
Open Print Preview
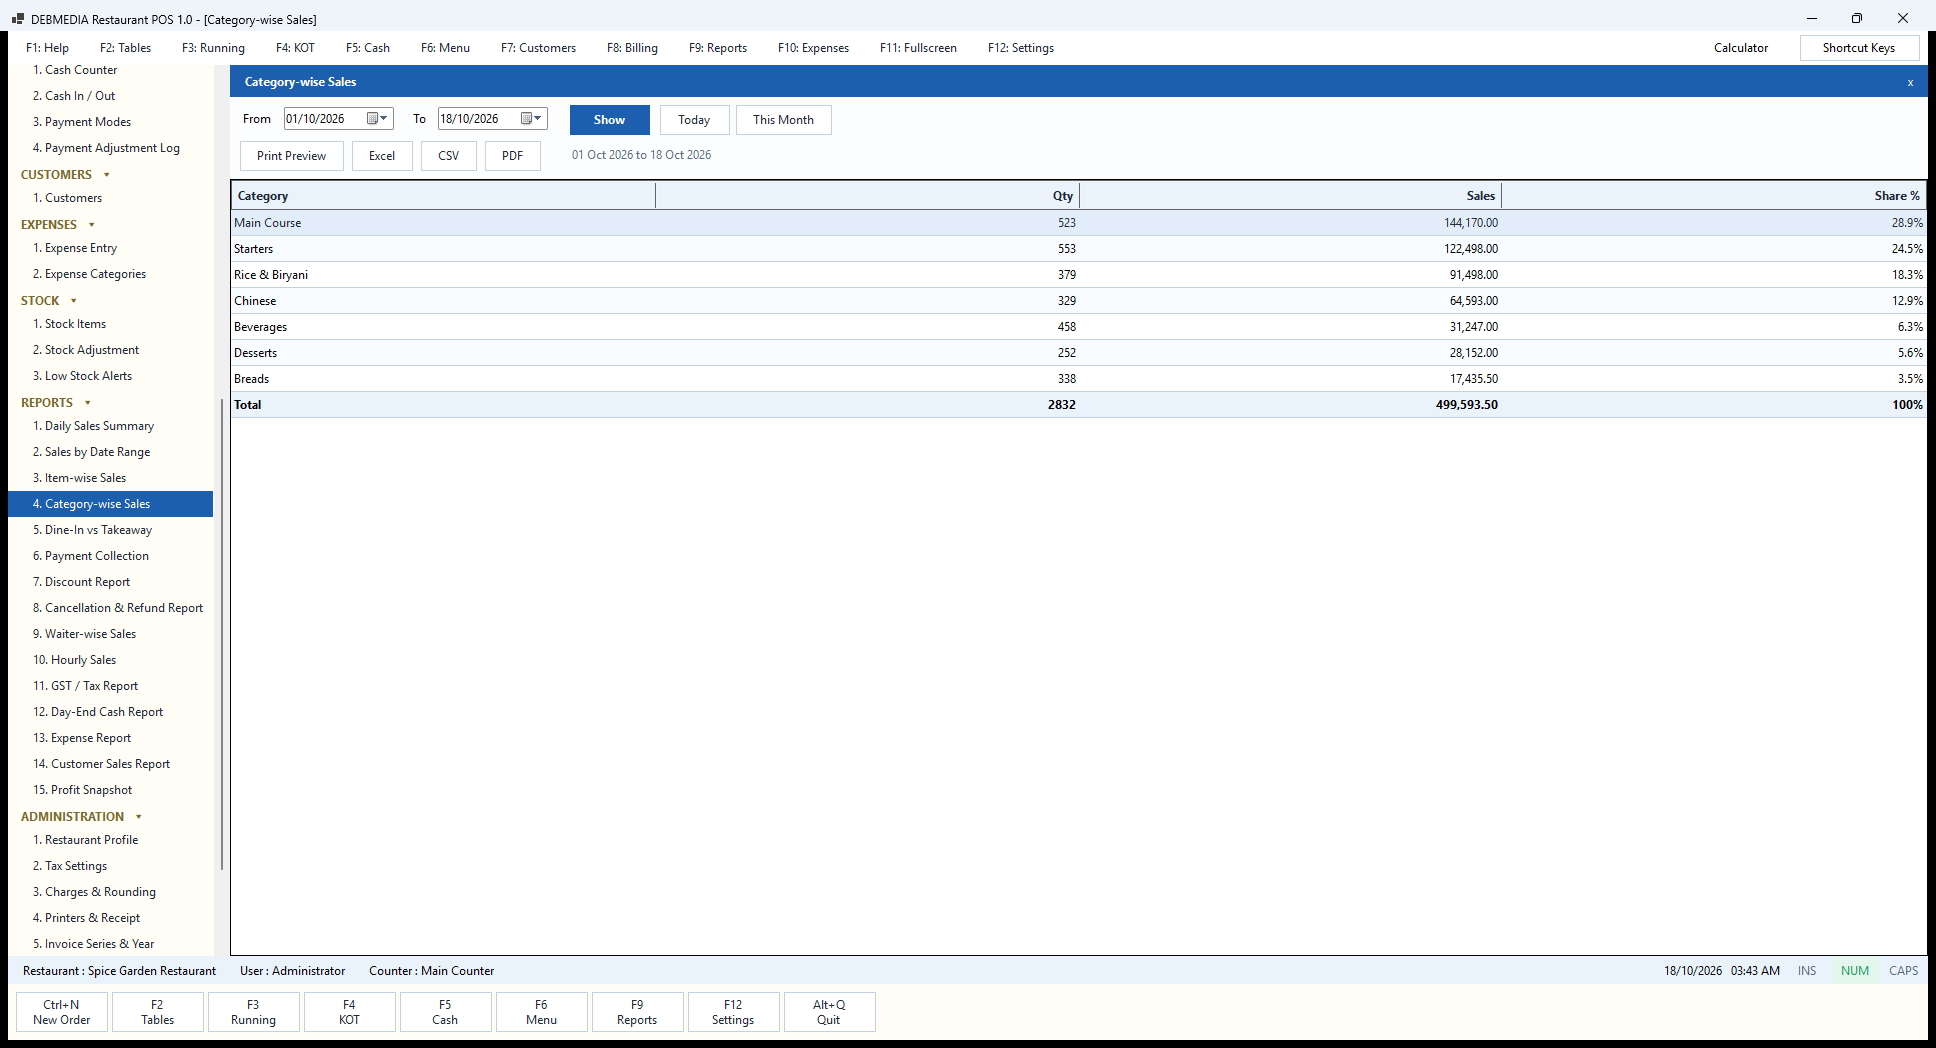(x=291, y=156)
